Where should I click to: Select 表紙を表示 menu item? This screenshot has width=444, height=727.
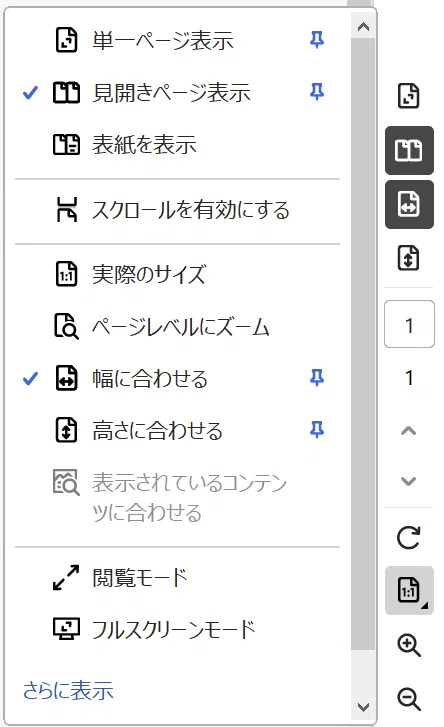pos(178,145)
